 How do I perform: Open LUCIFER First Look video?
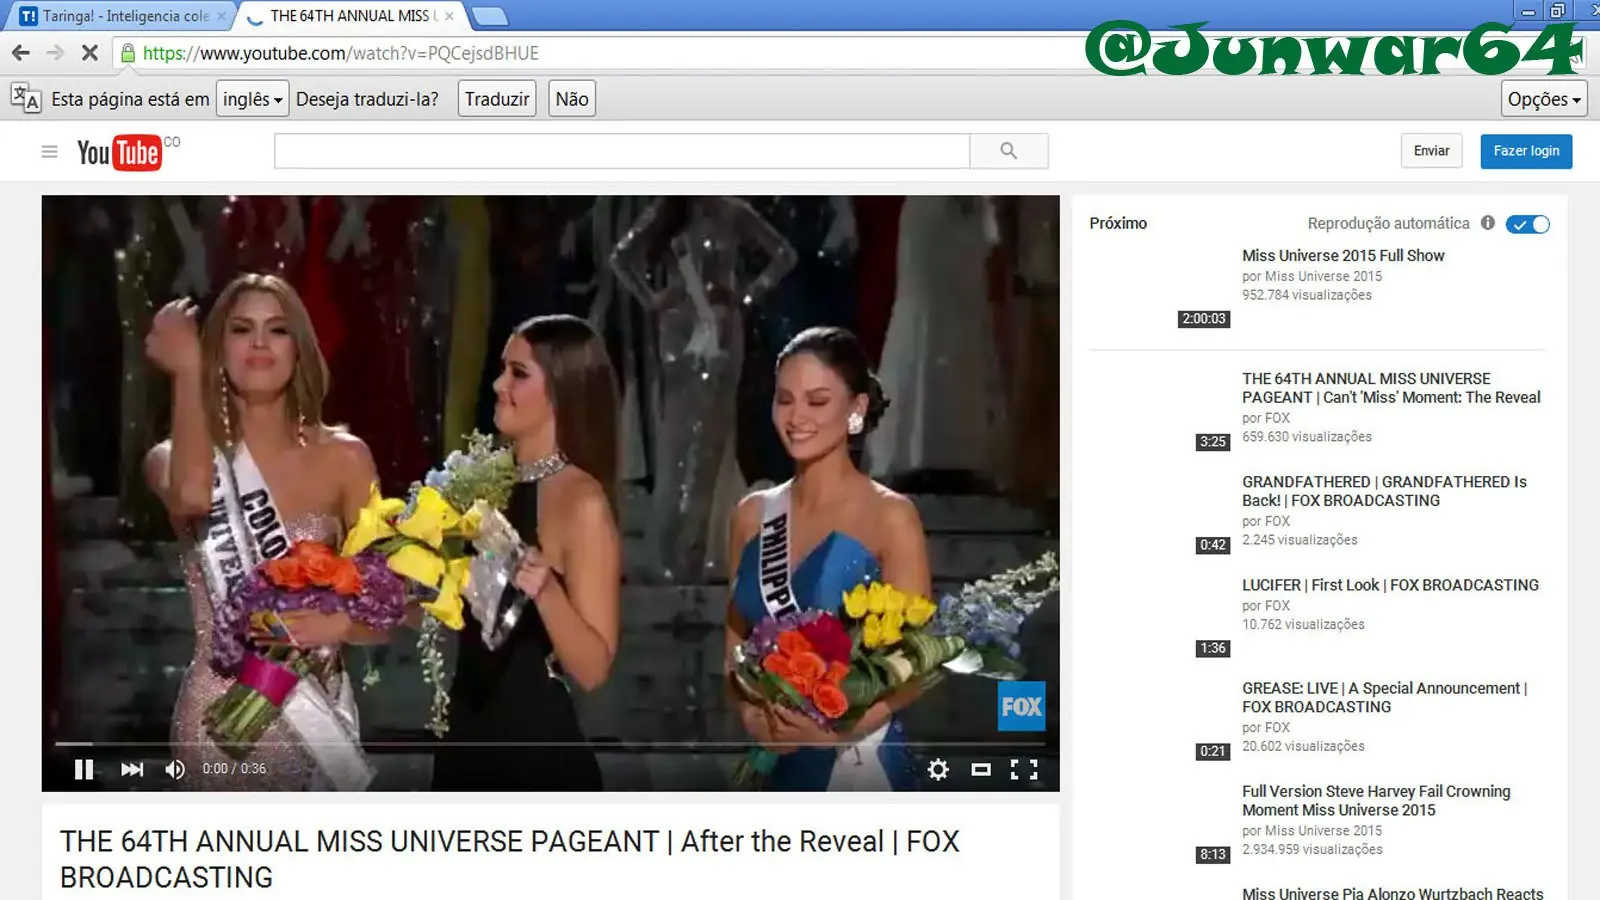pyautogui.click(x=1390, y=585)
